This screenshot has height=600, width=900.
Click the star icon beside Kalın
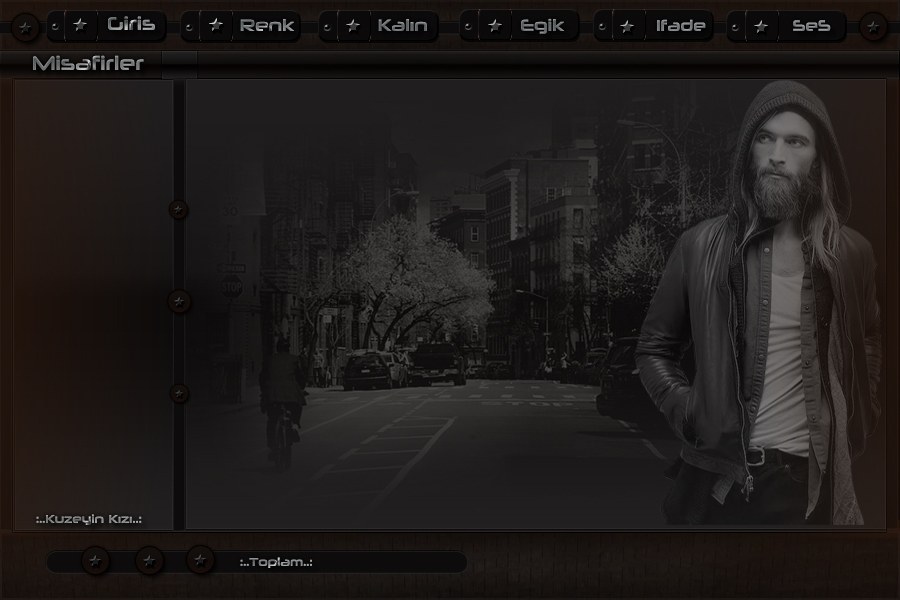[352, 25]
